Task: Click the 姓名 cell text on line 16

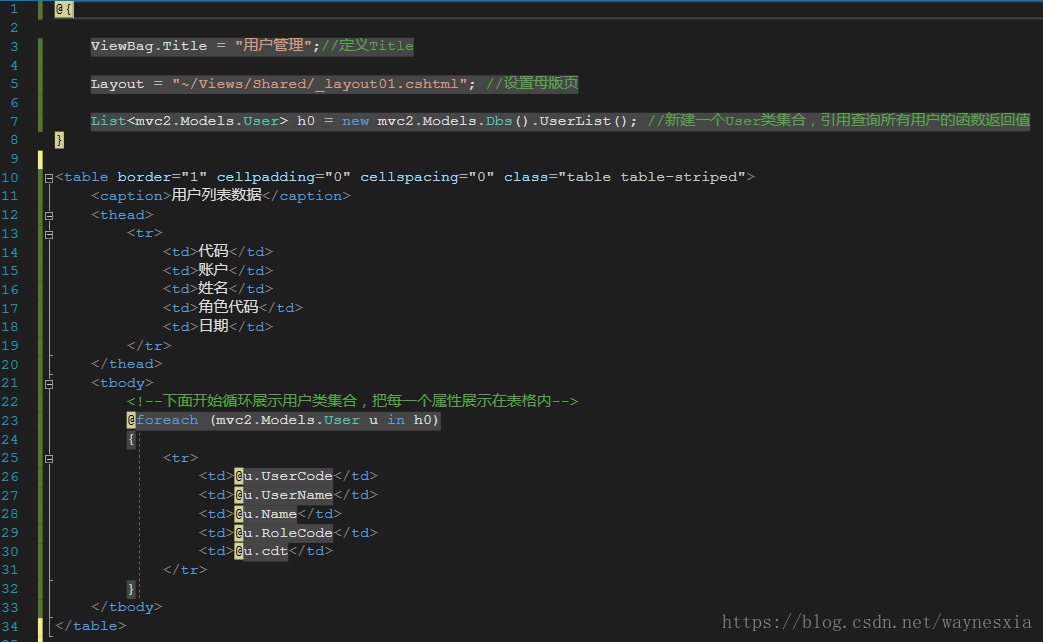Action: coord(214,288)
